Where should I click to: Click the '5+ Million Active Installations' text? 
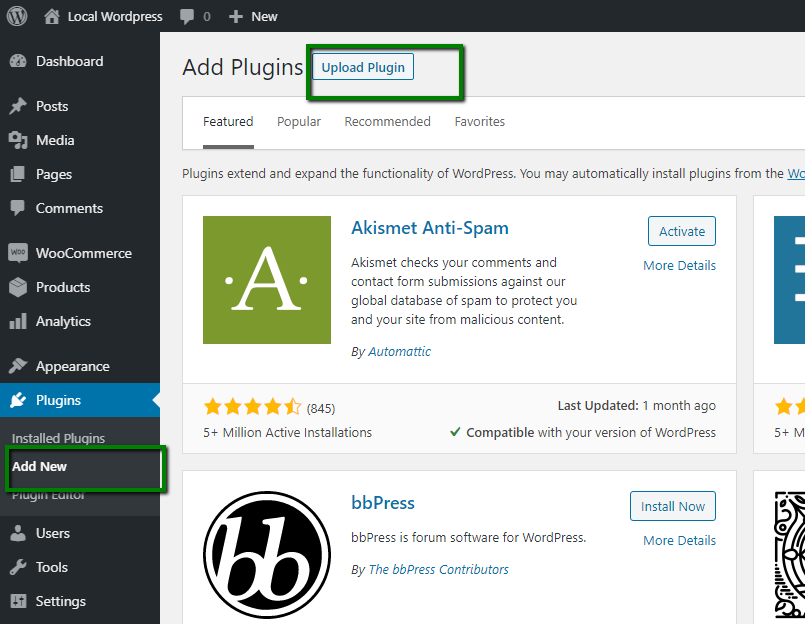tap(288, 433)
